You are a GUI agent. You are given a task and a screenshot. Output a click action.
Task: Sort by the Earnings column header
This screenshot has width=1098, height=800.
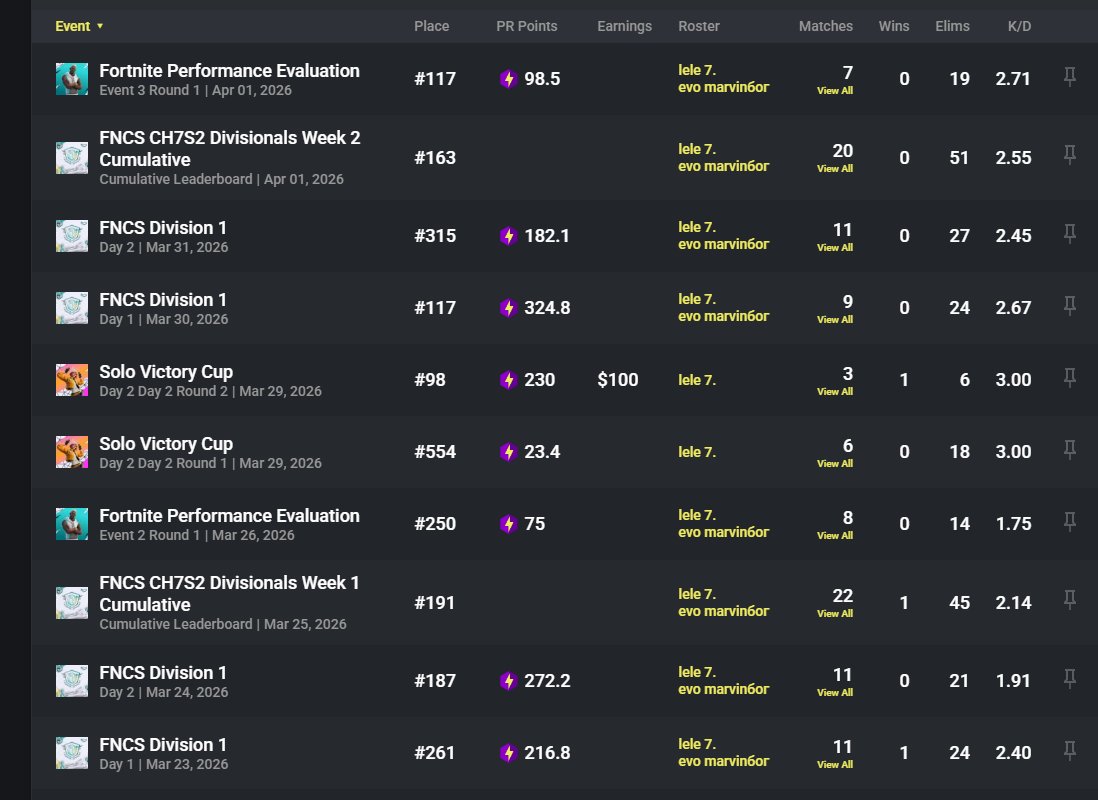click(624, 26)
